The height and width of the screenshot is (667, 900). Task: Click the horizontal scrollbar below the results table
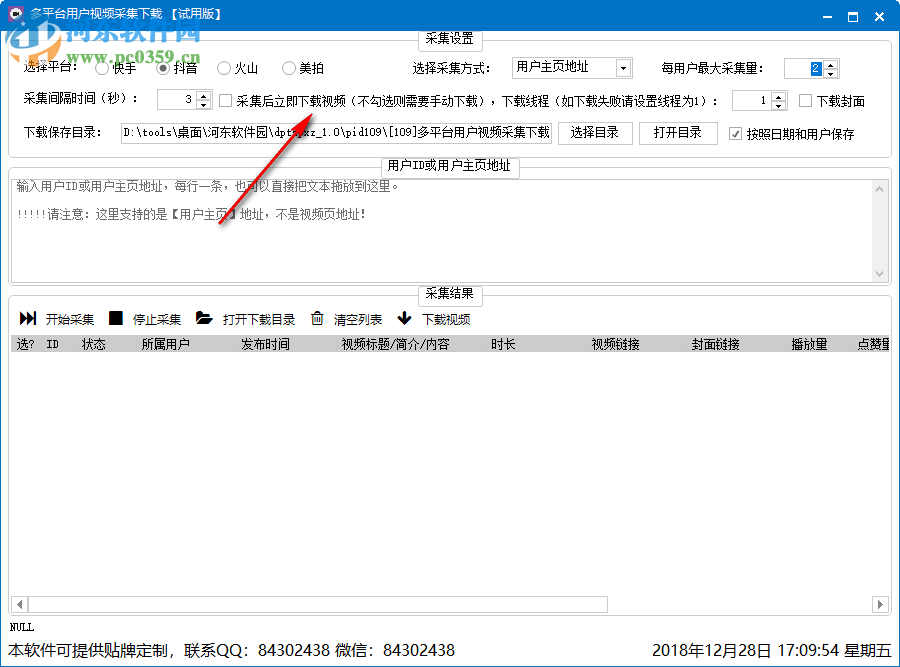tap(300, 604)
